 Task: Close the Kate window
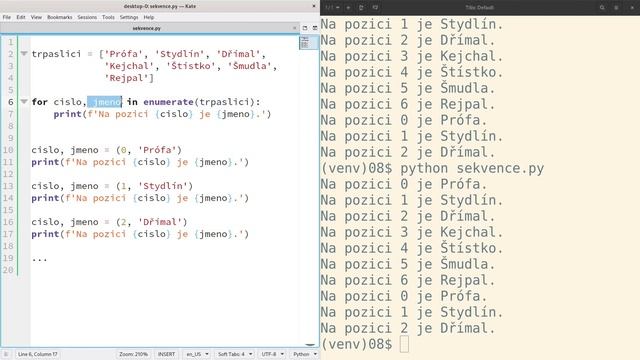[313, 6]
